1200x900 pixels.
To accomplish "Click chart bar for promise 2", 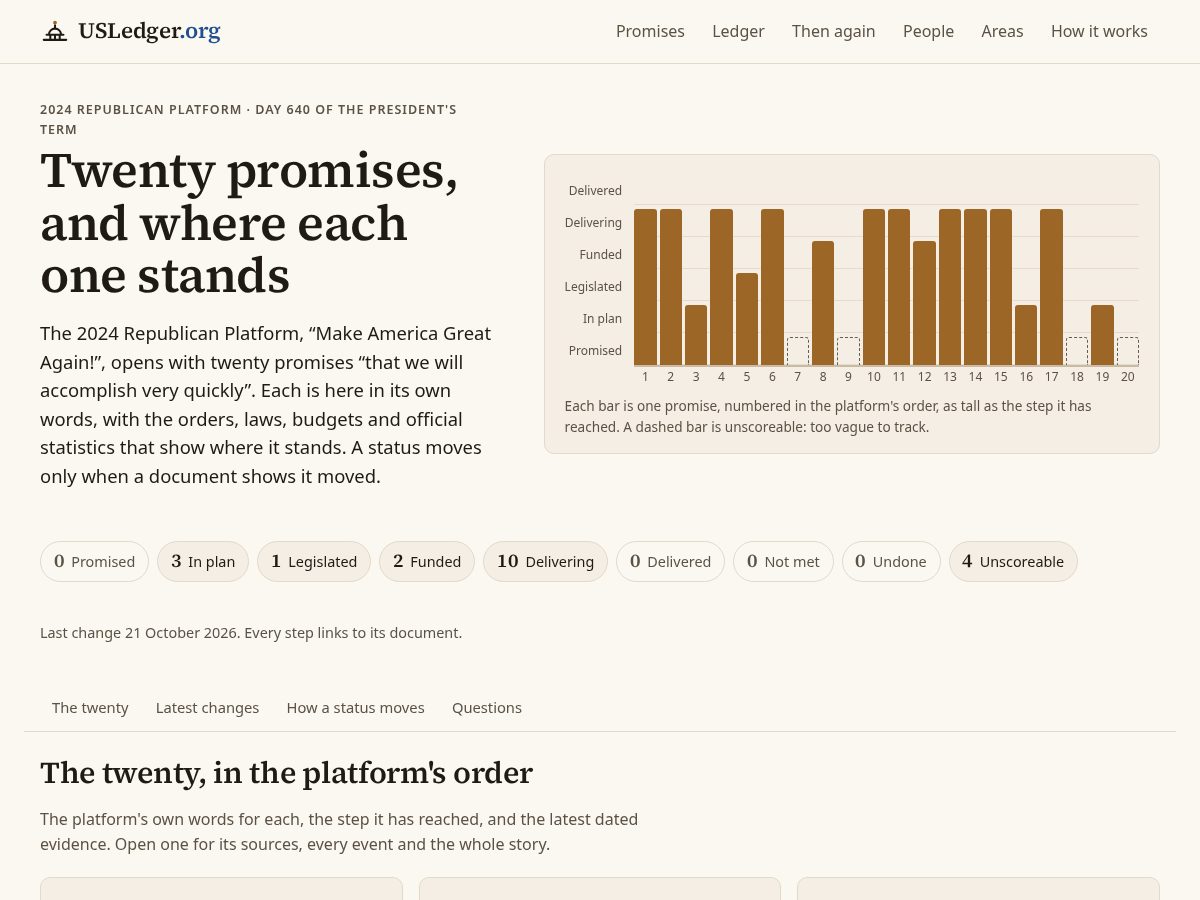I will point(671,287).
